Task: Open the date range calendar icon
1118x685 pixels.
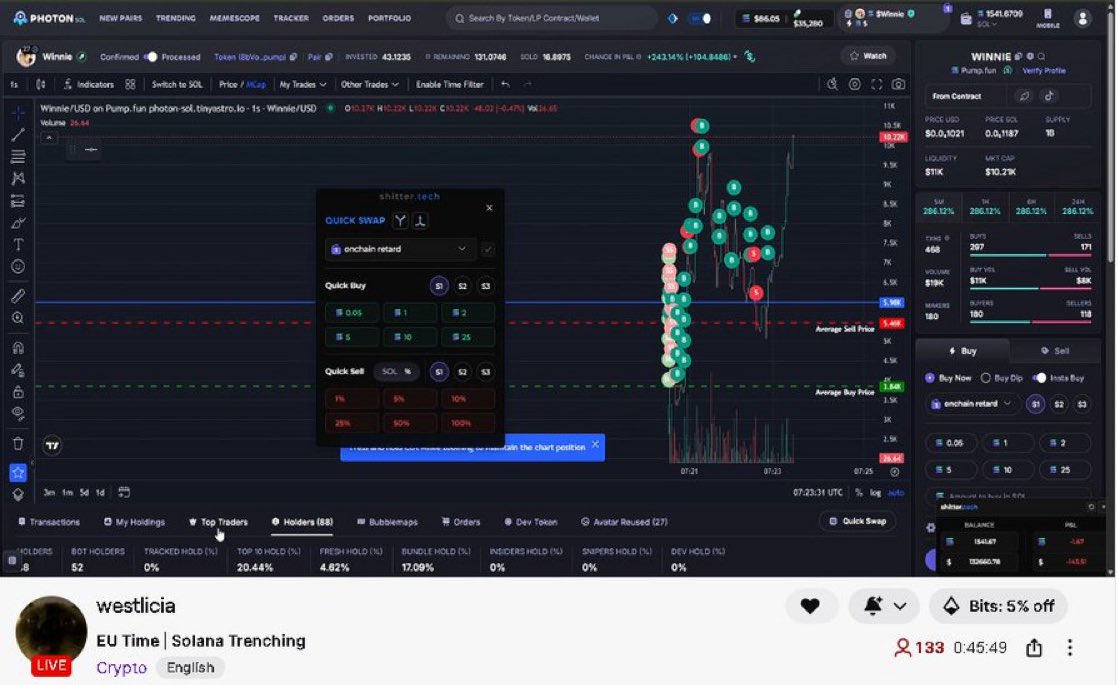Action: [x=124, y=492]
